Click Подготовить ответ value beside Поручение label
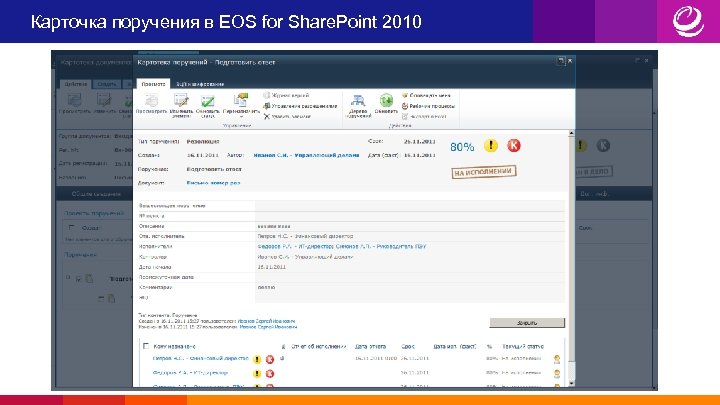The width and height of the screenshot is (720, 405). tap(214, 169)
